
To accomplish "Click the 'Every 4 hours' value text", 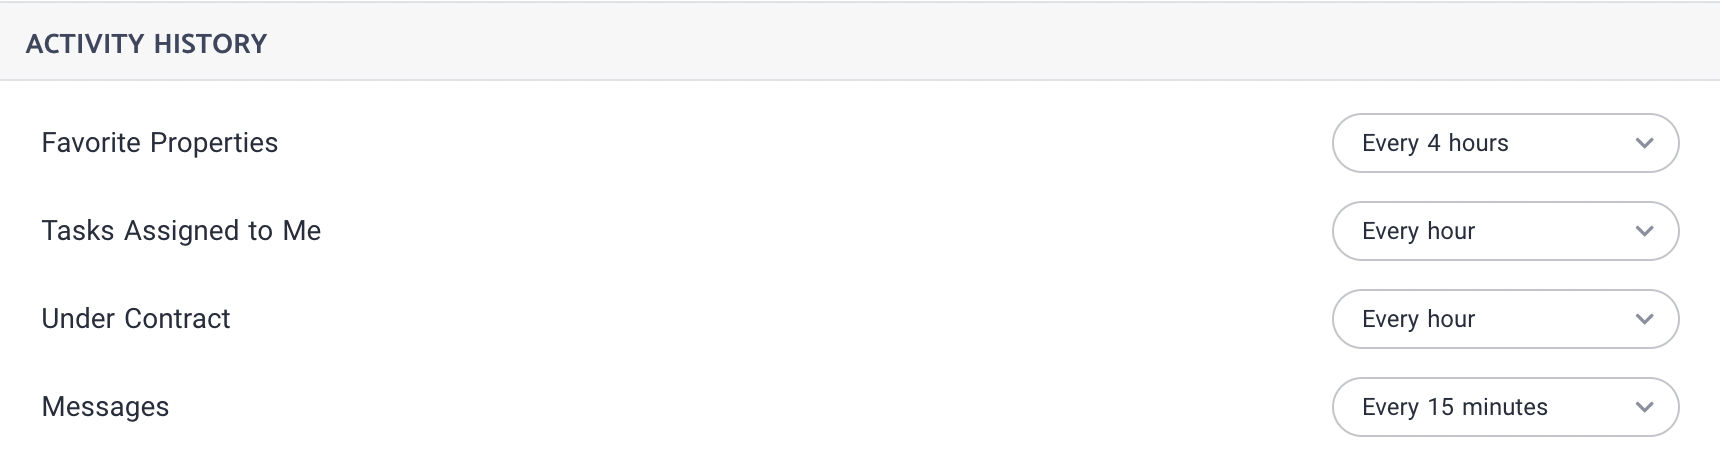I will (x=1435, y=144).
